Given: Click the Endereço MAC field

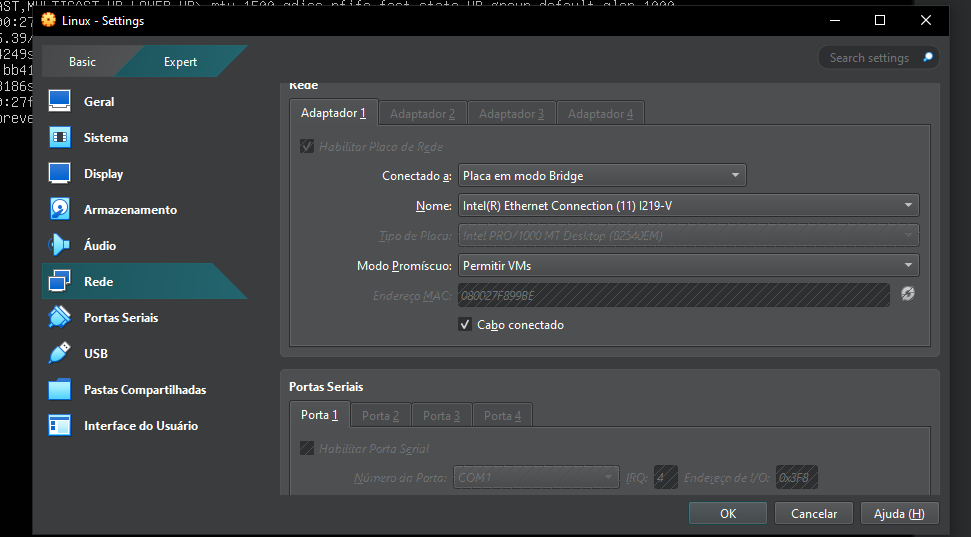Looking at the screenshot, I should tap(674, 295).
